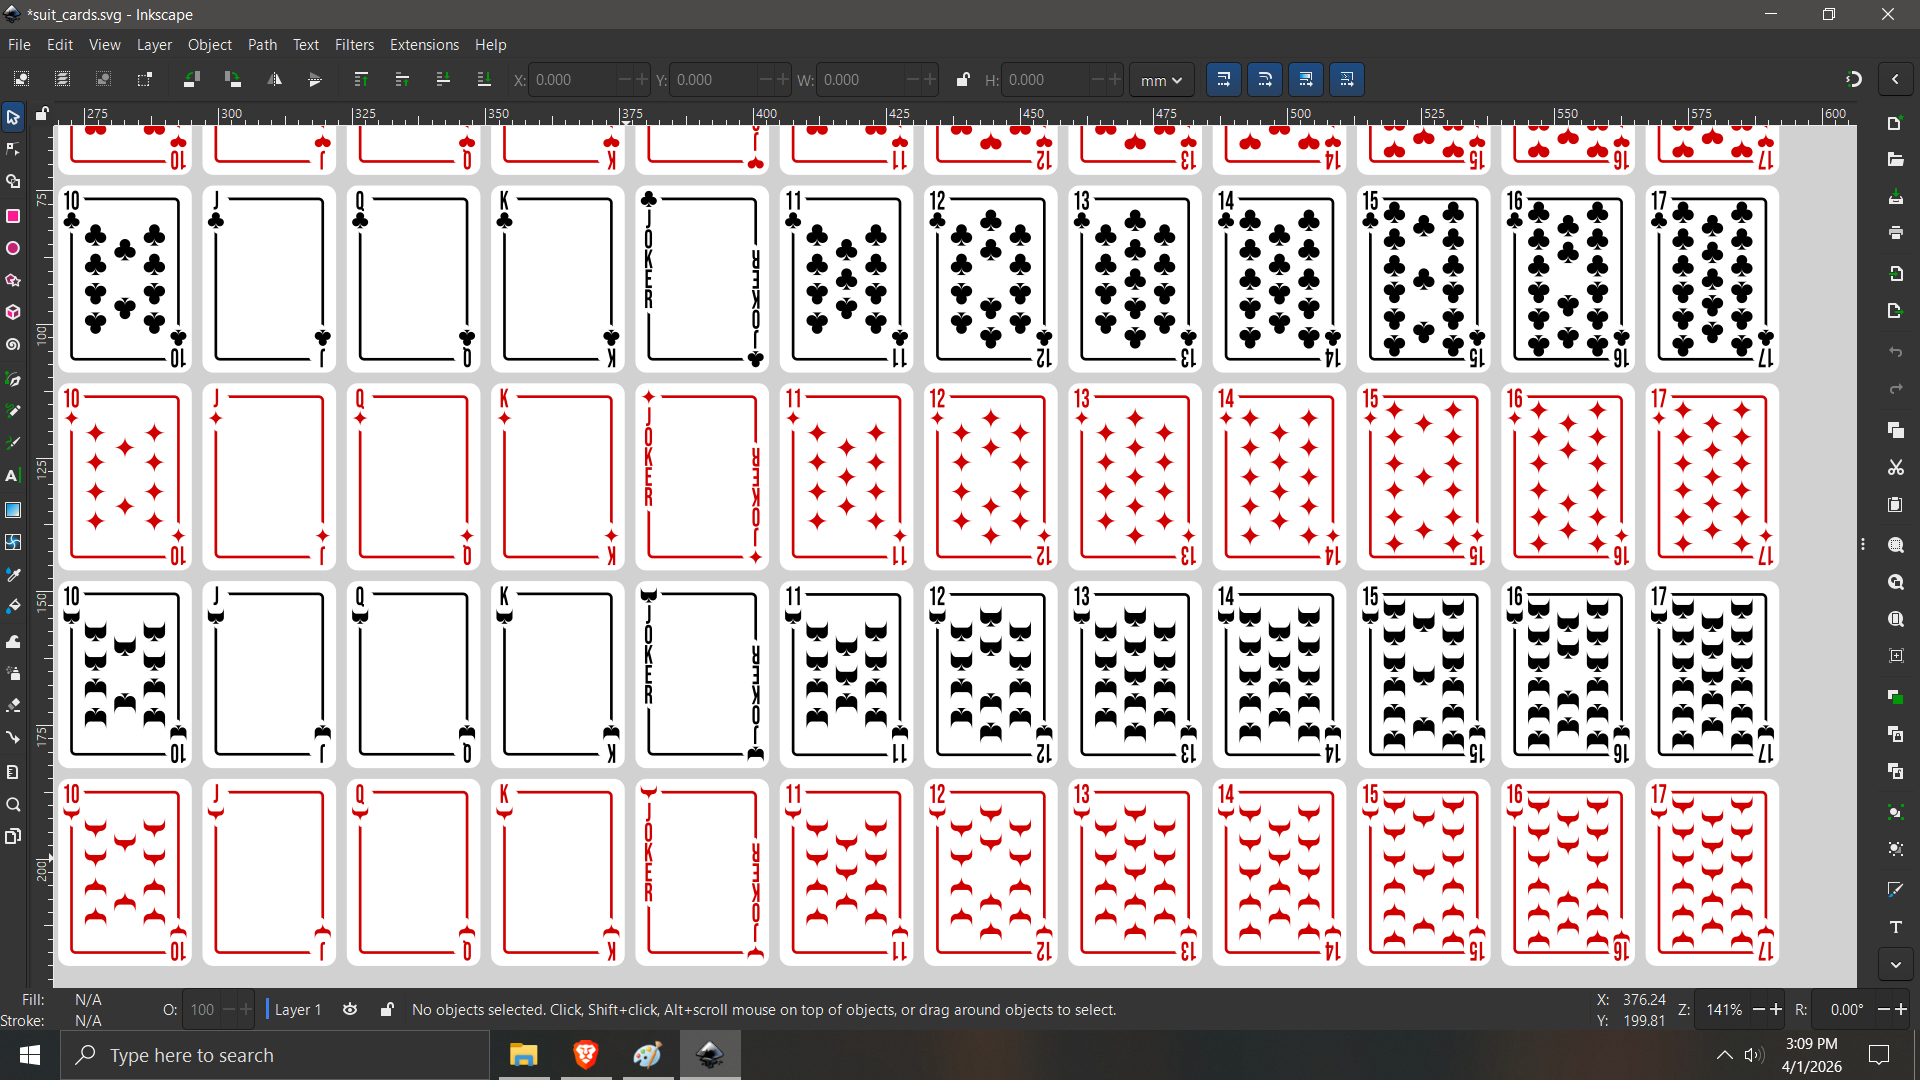Toggle Layer 1 lock icon
This screenshot has width=1920, height=1080.
coord(387,1010)
